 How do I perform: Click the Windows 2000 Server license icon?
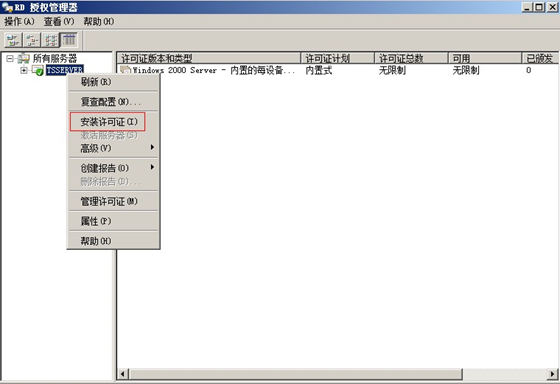click(x=125, y=70)
